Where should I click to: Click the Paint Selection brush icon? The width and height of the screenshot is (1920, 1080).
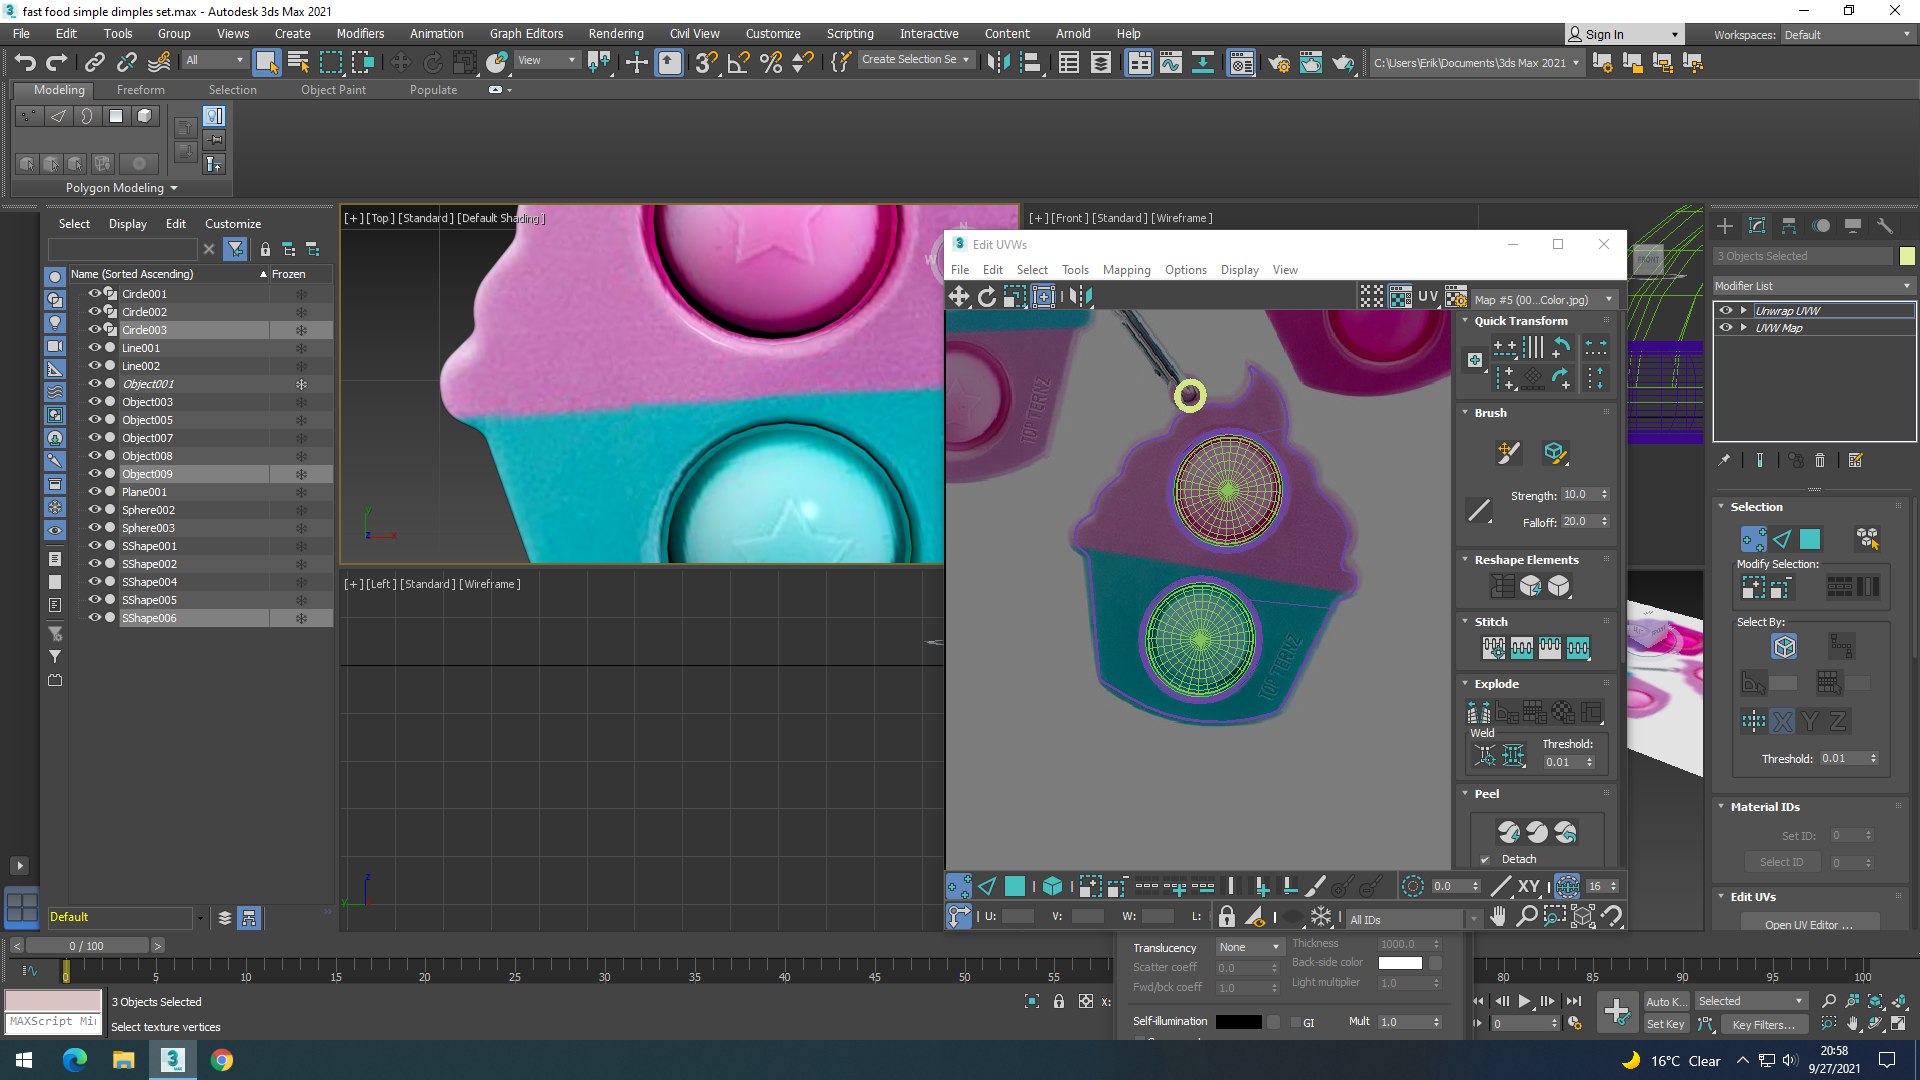coord(1315,886)
